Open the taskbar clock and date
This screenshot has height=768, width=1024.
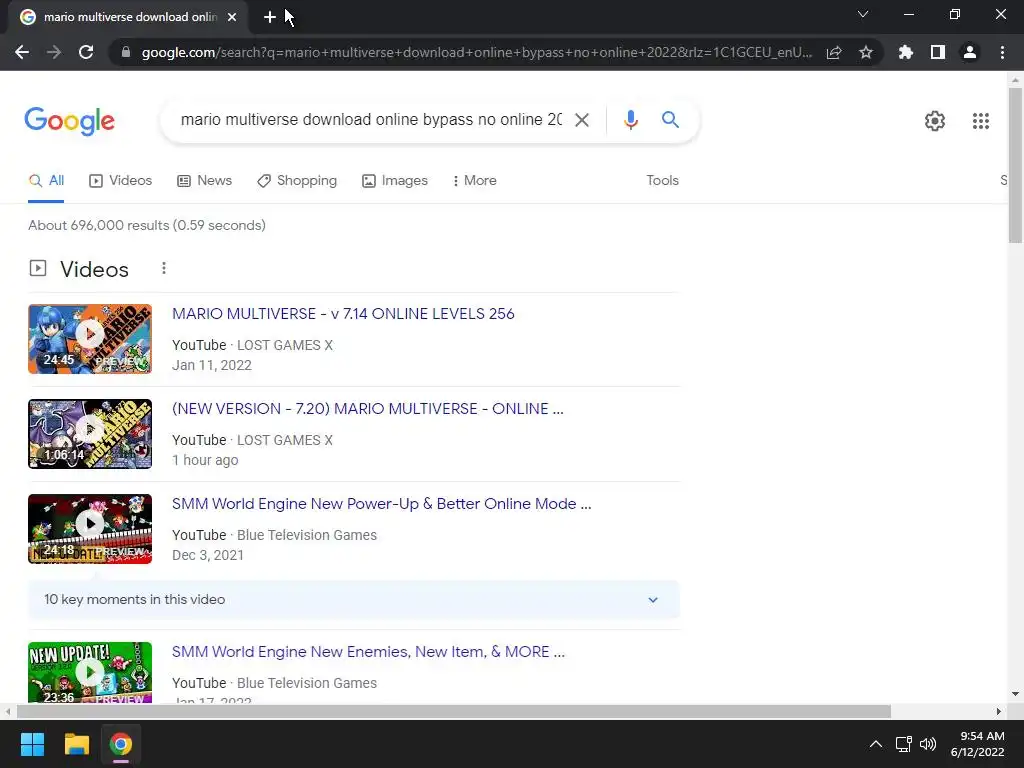978,744
